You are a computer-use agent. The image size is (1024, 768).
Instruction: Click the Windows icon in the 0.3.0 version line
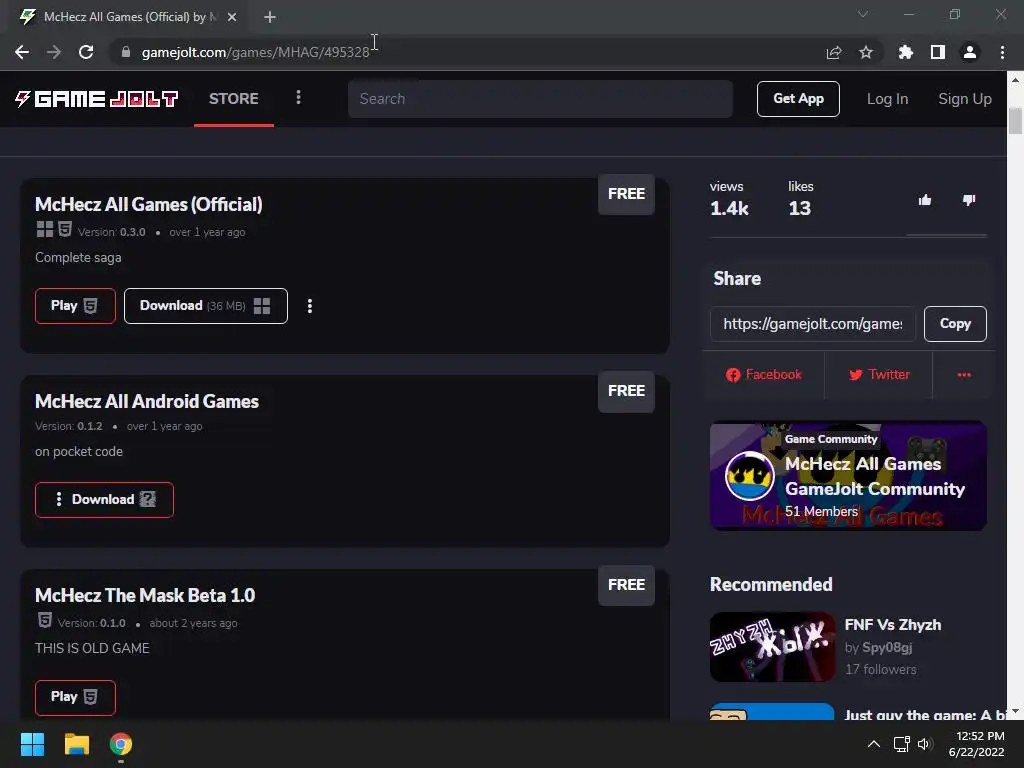(x=44, y=229)
